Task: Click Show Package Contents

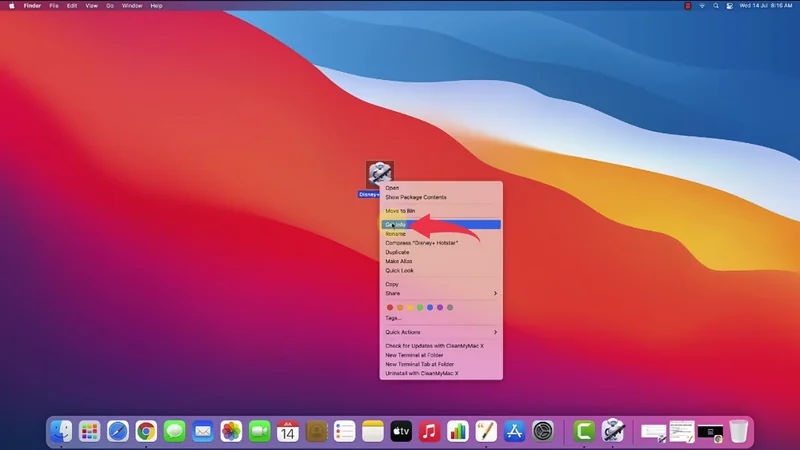Action: tap(416, 197)
